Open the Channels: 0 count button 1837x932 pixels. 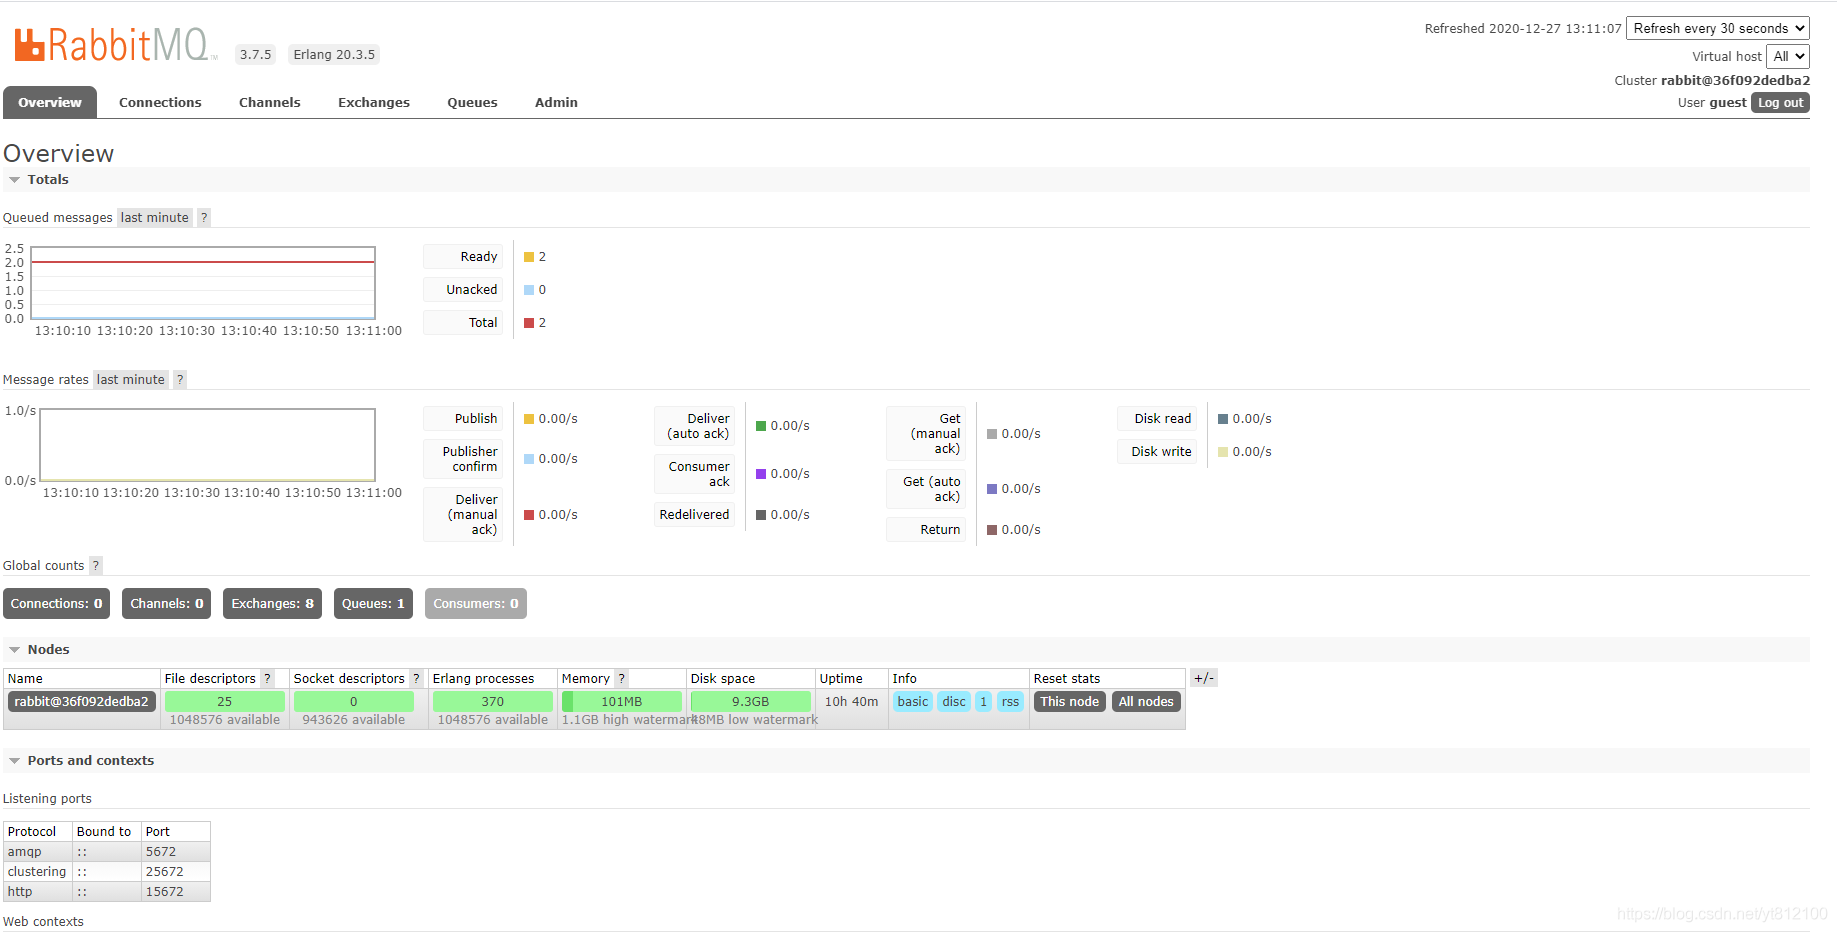[x=166, y=603]
